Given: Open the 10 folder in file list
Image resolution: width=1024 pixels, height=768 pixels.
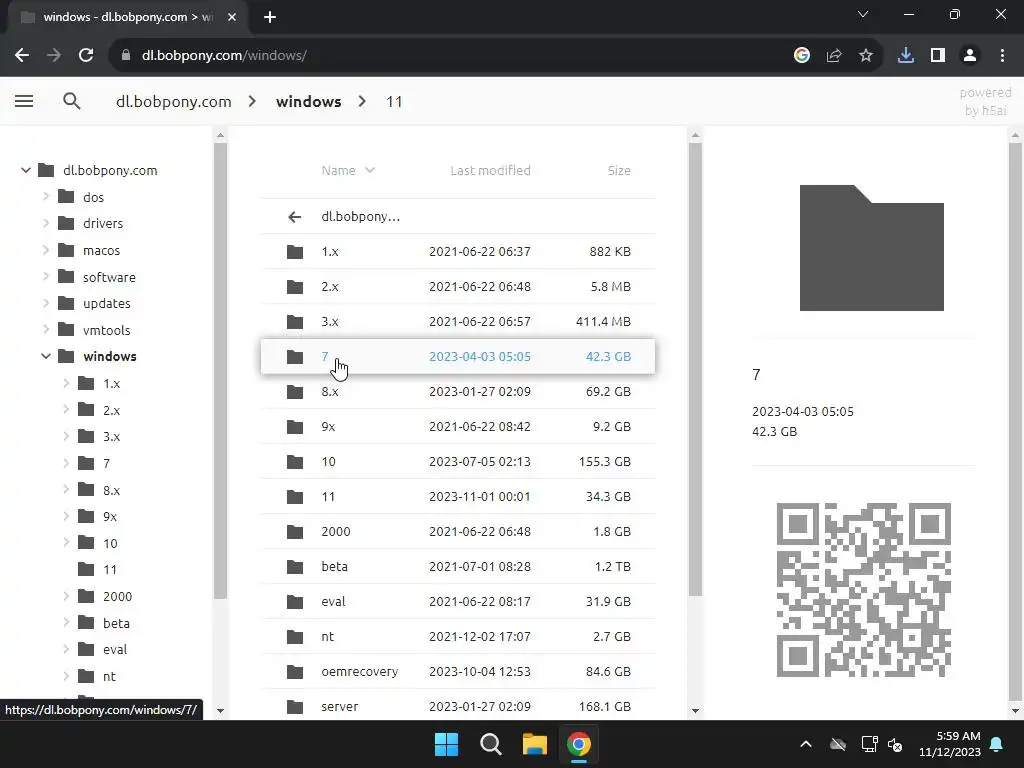Looking at the screenshot, I should pos(458,462).
